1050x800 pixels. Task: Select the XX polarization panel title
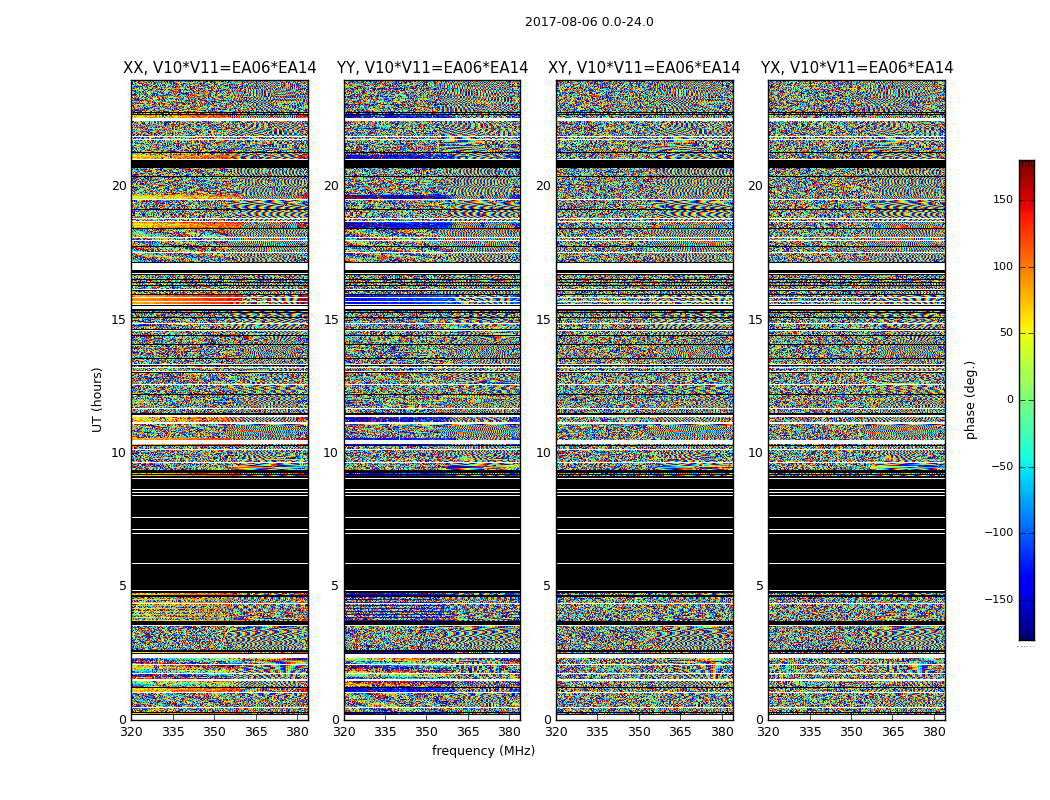coord(219,68)
